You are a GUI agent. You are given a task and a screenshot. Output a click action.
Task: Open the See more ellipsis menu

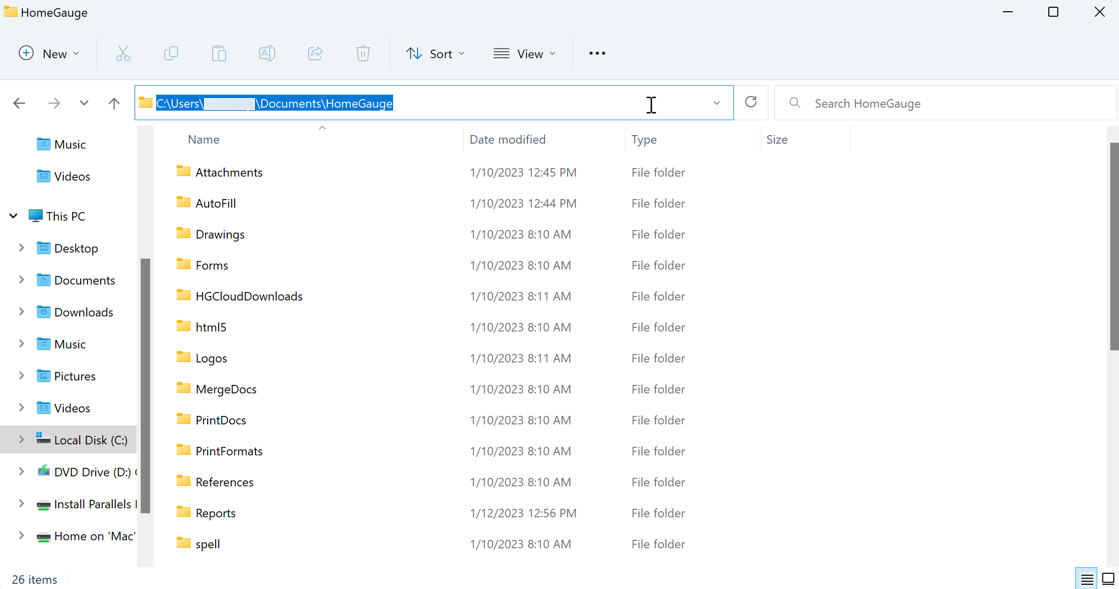(x=597, y=54)
